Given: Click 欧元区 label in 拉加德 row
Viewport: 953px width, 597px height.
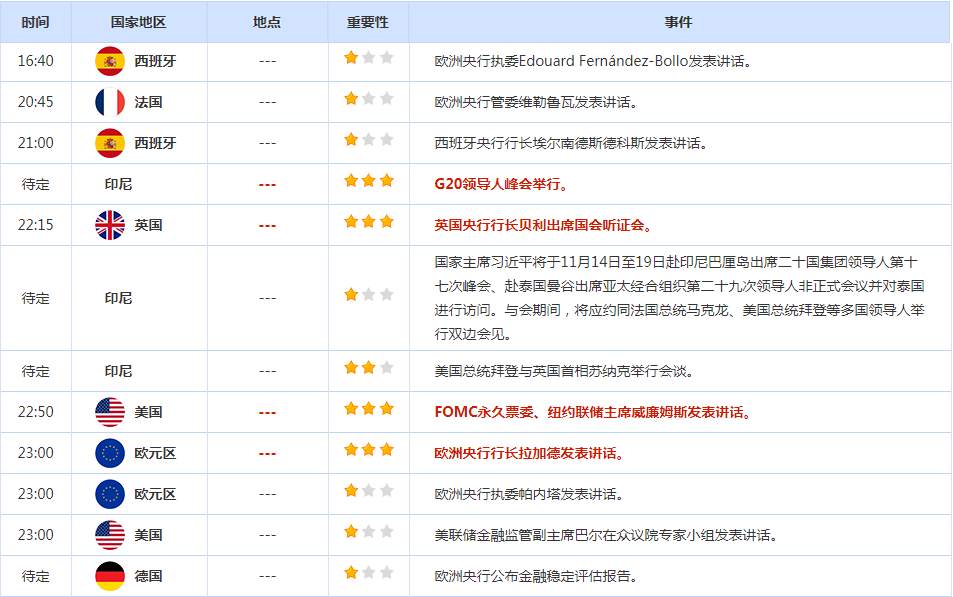Looking at the screenshot, I should pyautogui.click(x=155, y=454).
